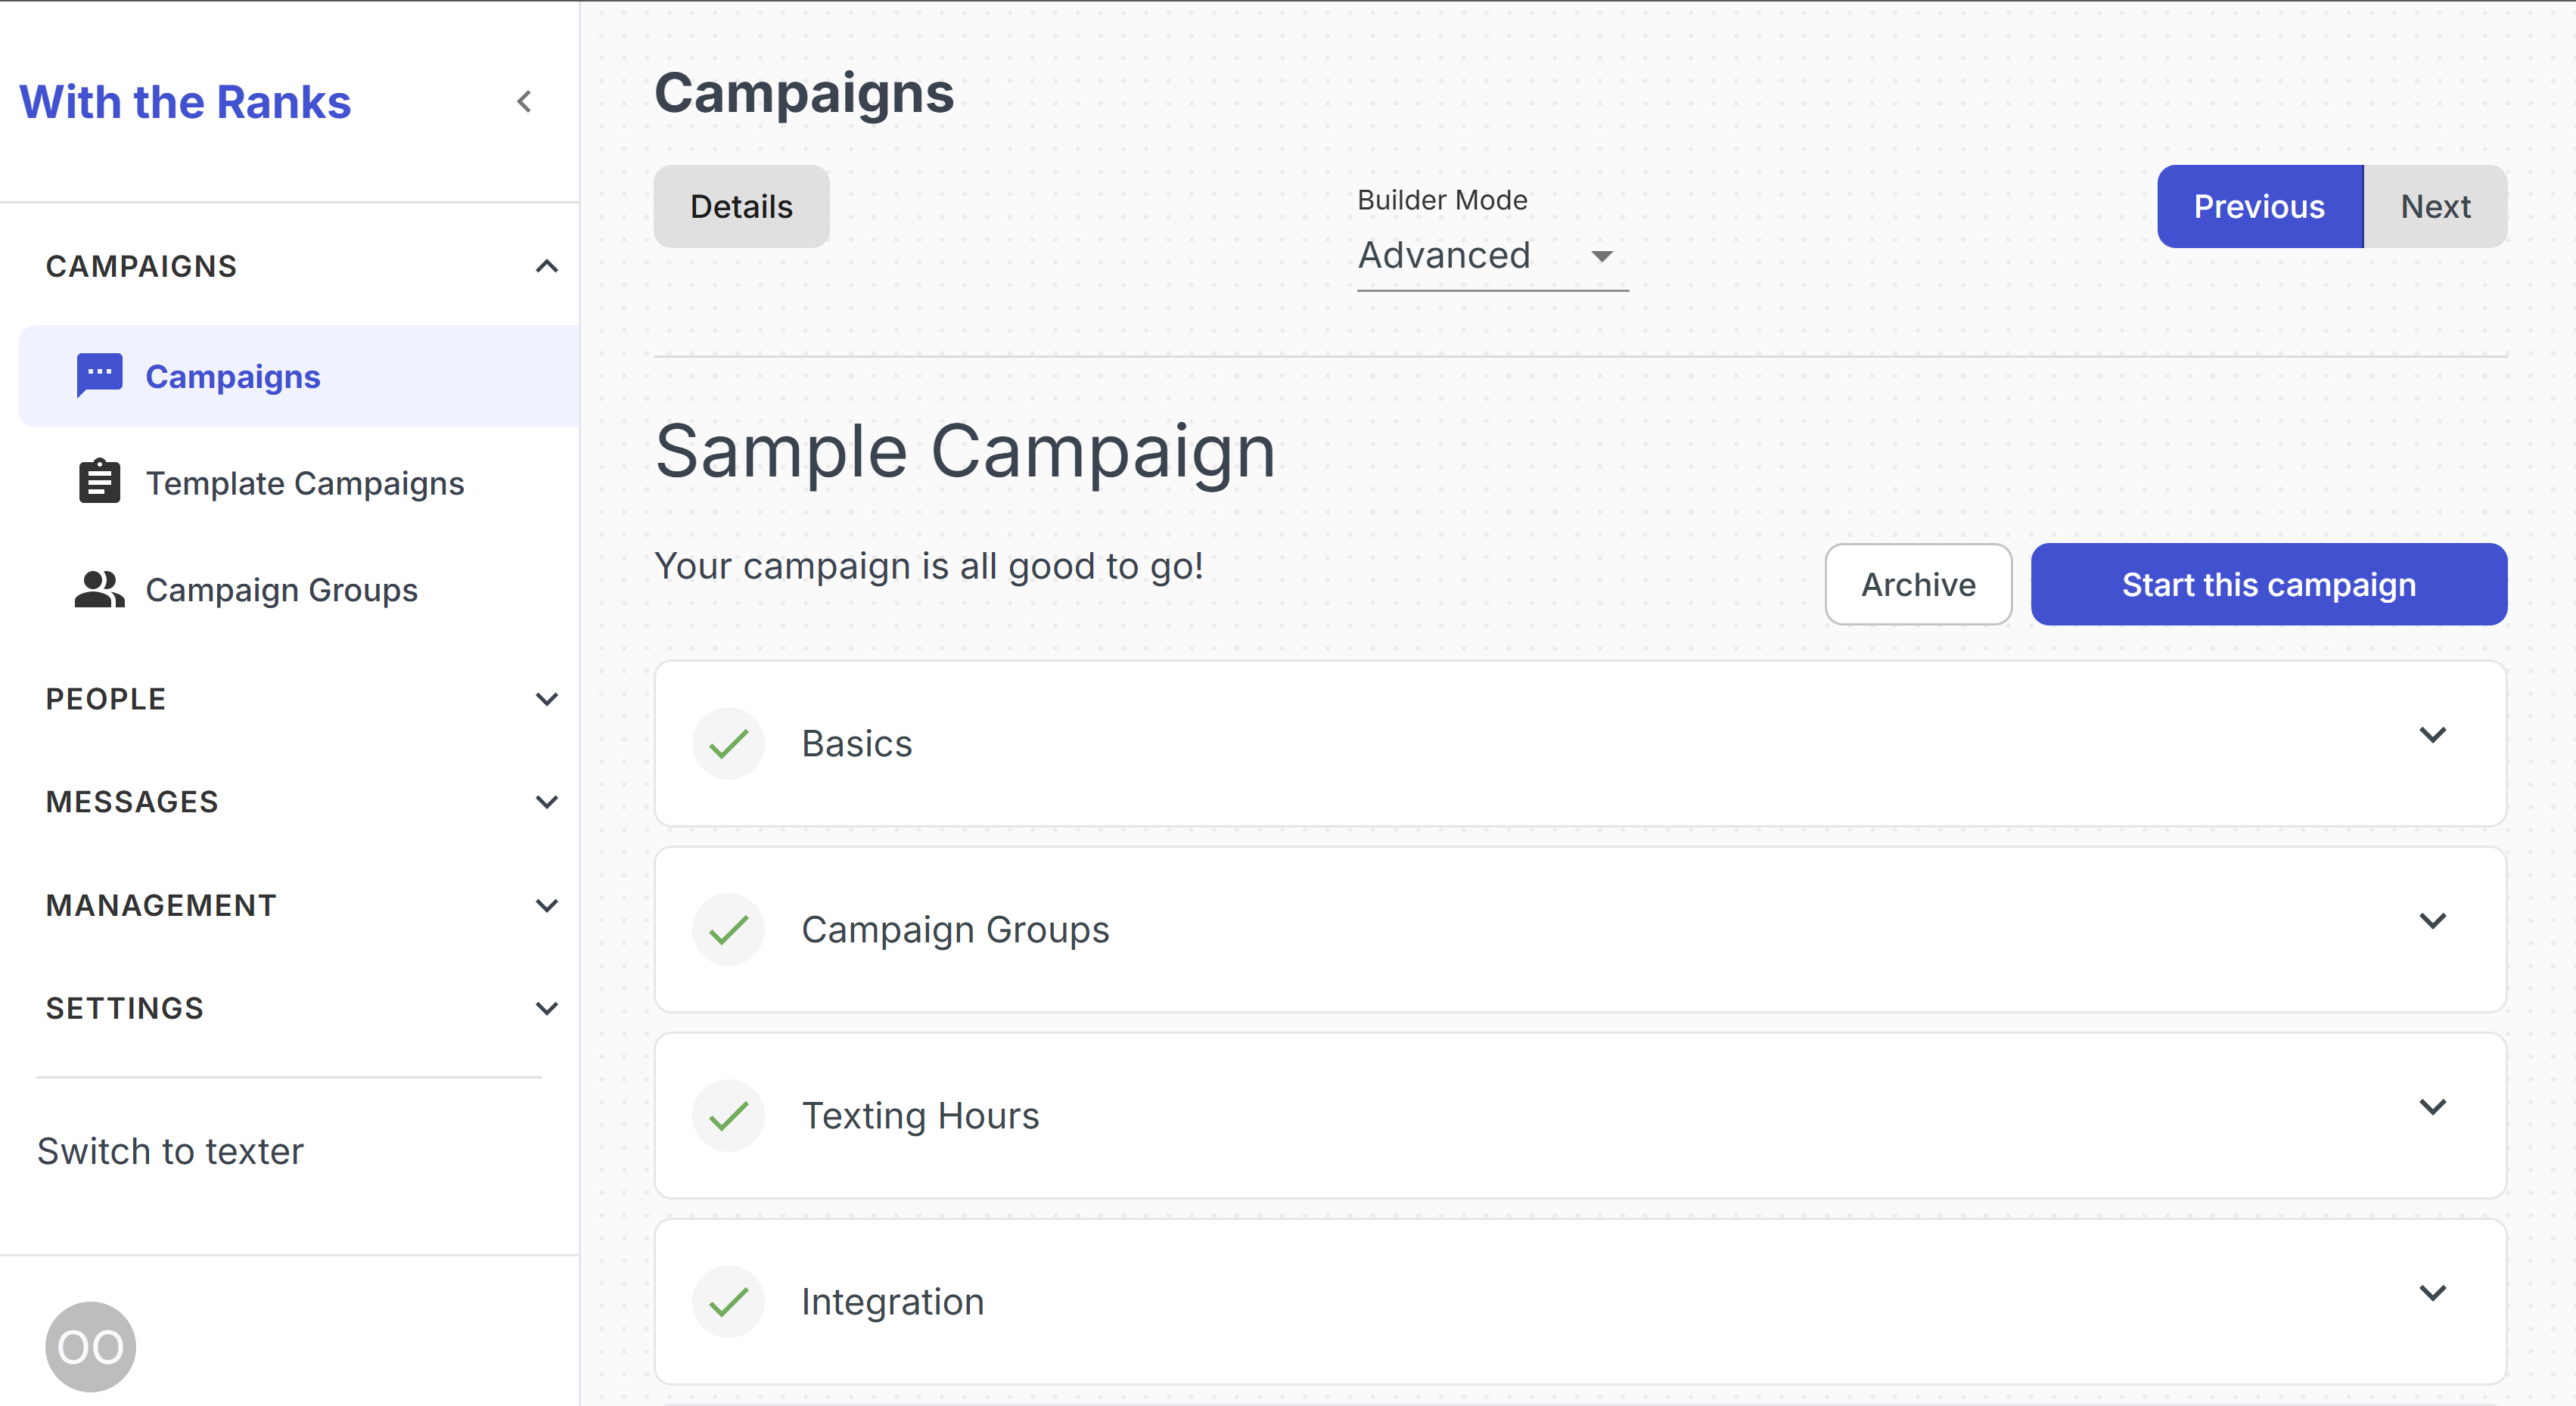Click the Archive button

[1917, 584]
